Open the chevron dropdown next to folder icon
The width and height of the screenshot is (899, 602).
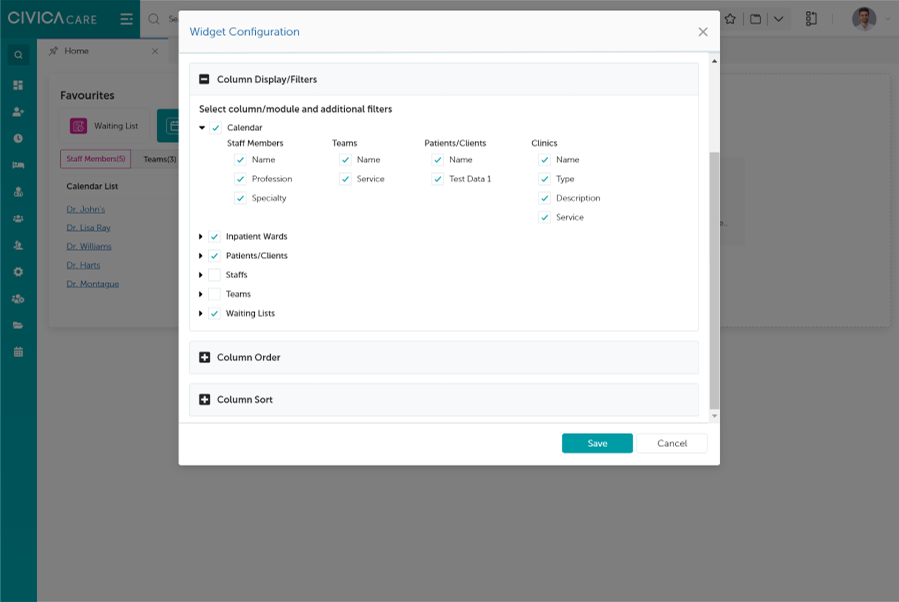coord(778,19)
